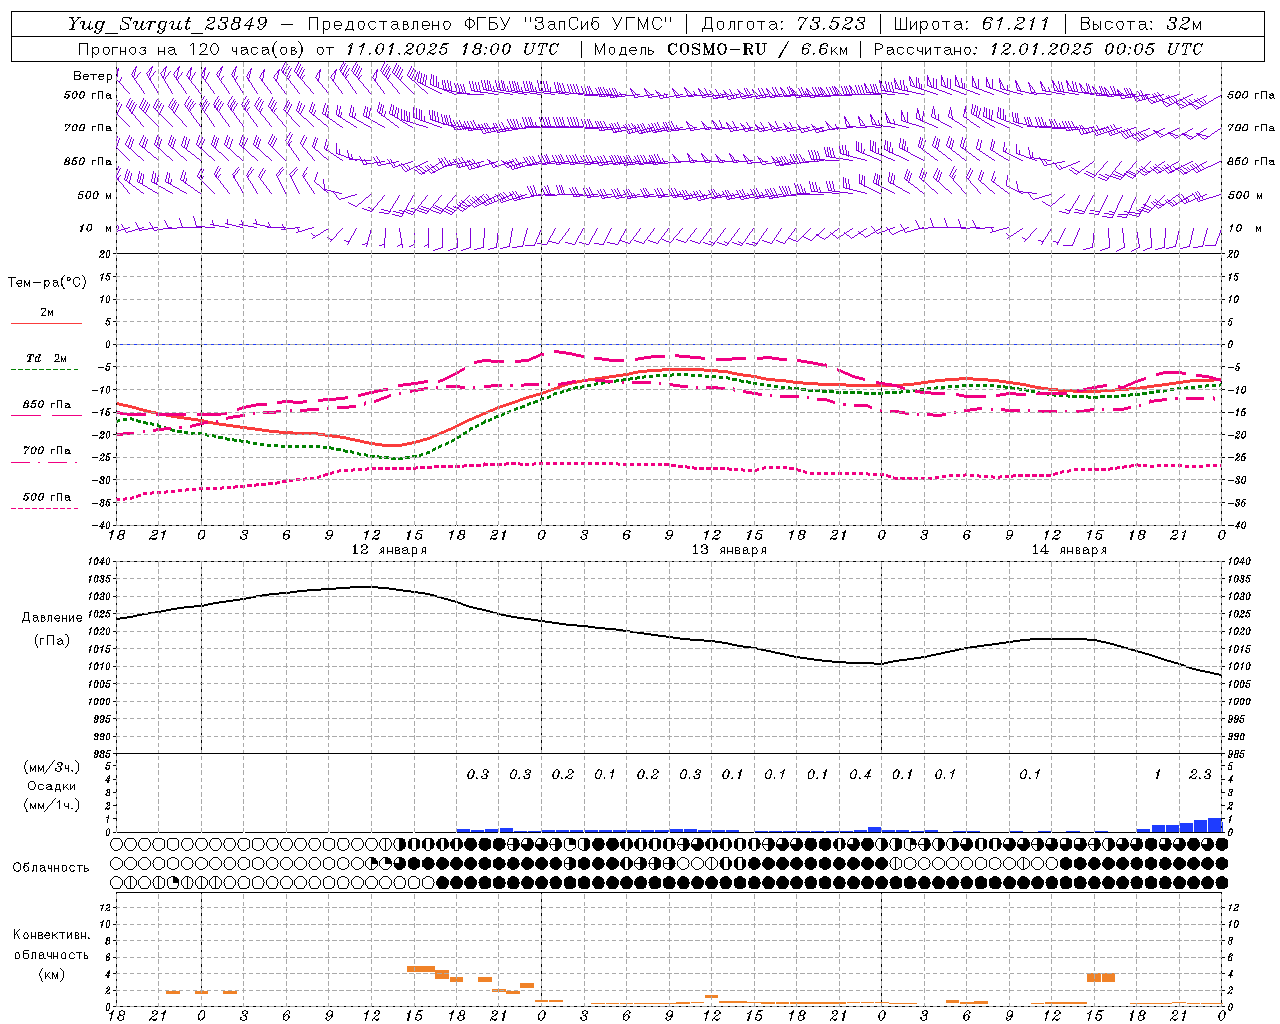Click the Тем-ра(°C) temperature panel label
Image resolution: width=1280 pixels, height=1024 pixels.
click(47, 283)
